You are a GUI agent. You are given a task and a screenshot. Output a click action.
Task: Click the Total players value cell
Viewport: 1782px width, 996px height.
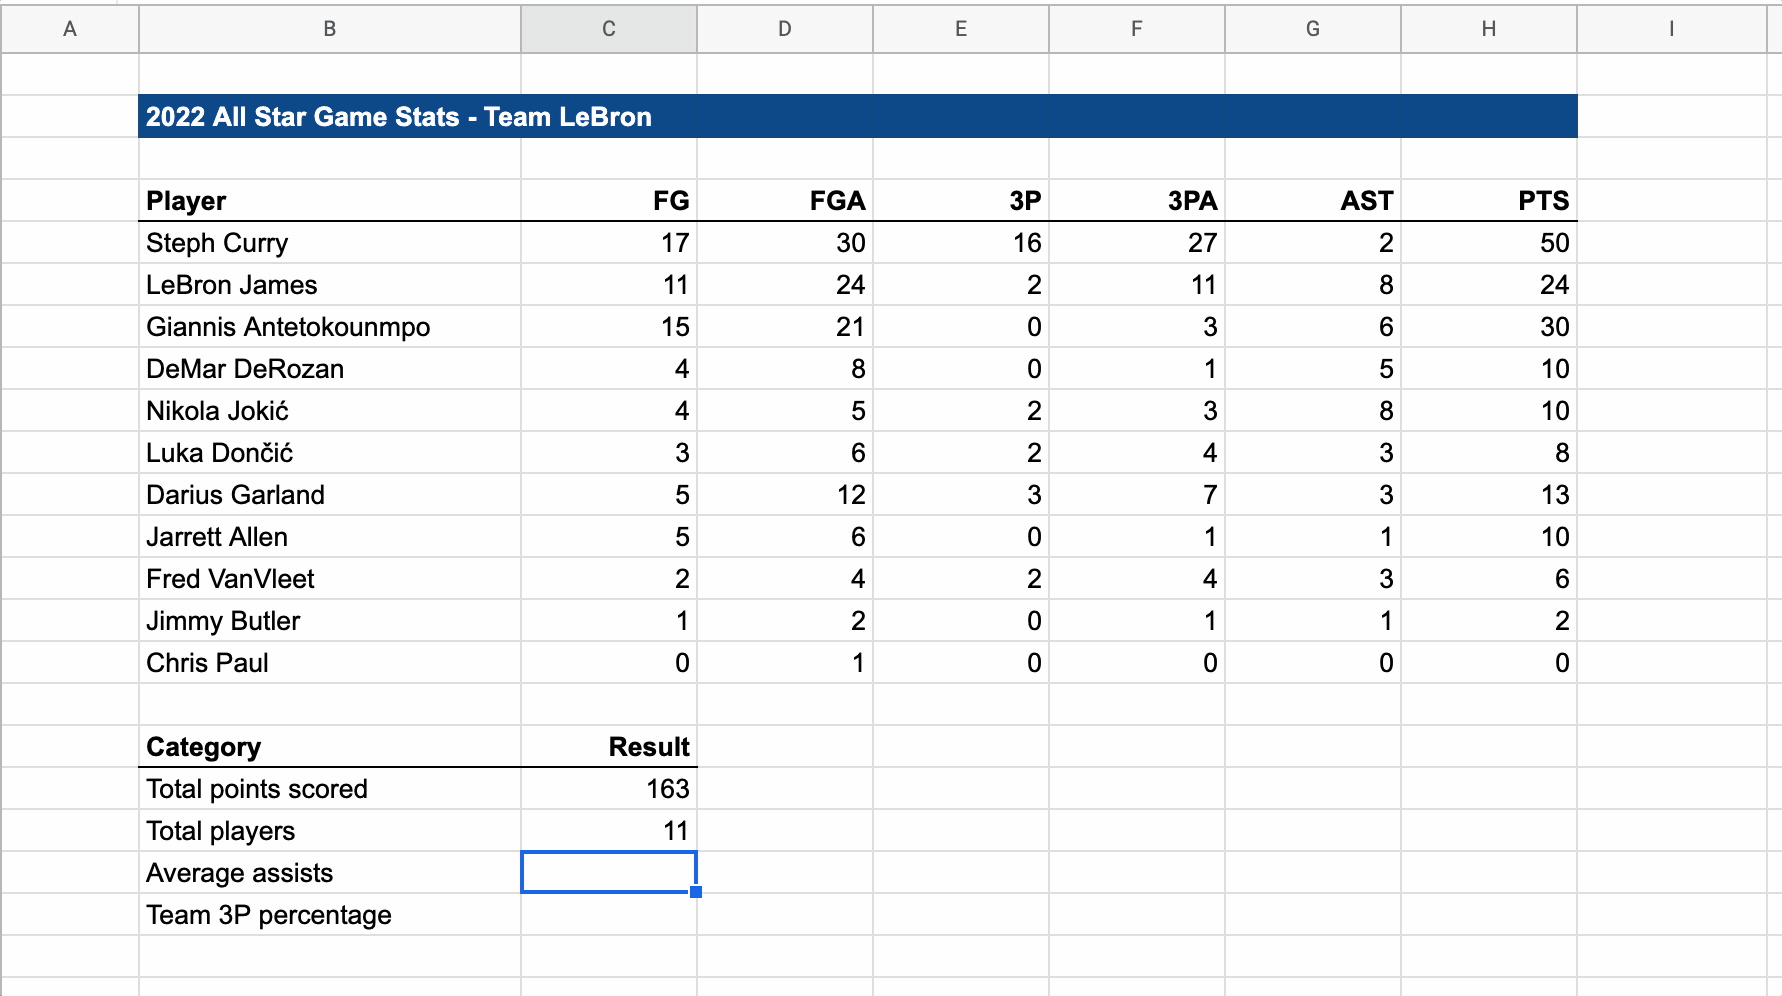click(608, 831)
